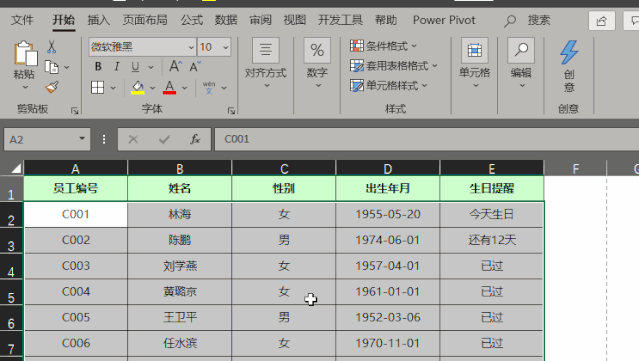Open the Power Pivot tab
This screenshot has height=361, width=639.
tap(444, 20)
